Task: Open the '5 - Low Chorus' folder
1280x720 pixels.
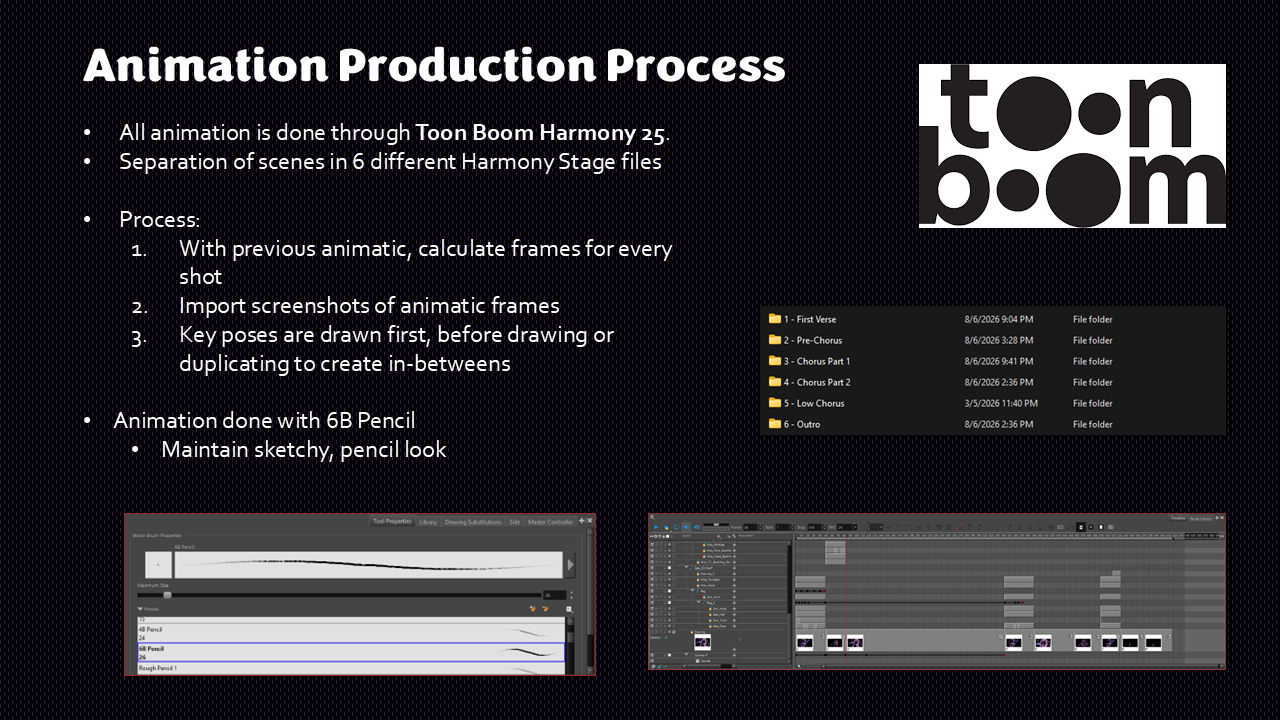Action: pos(806,403)
